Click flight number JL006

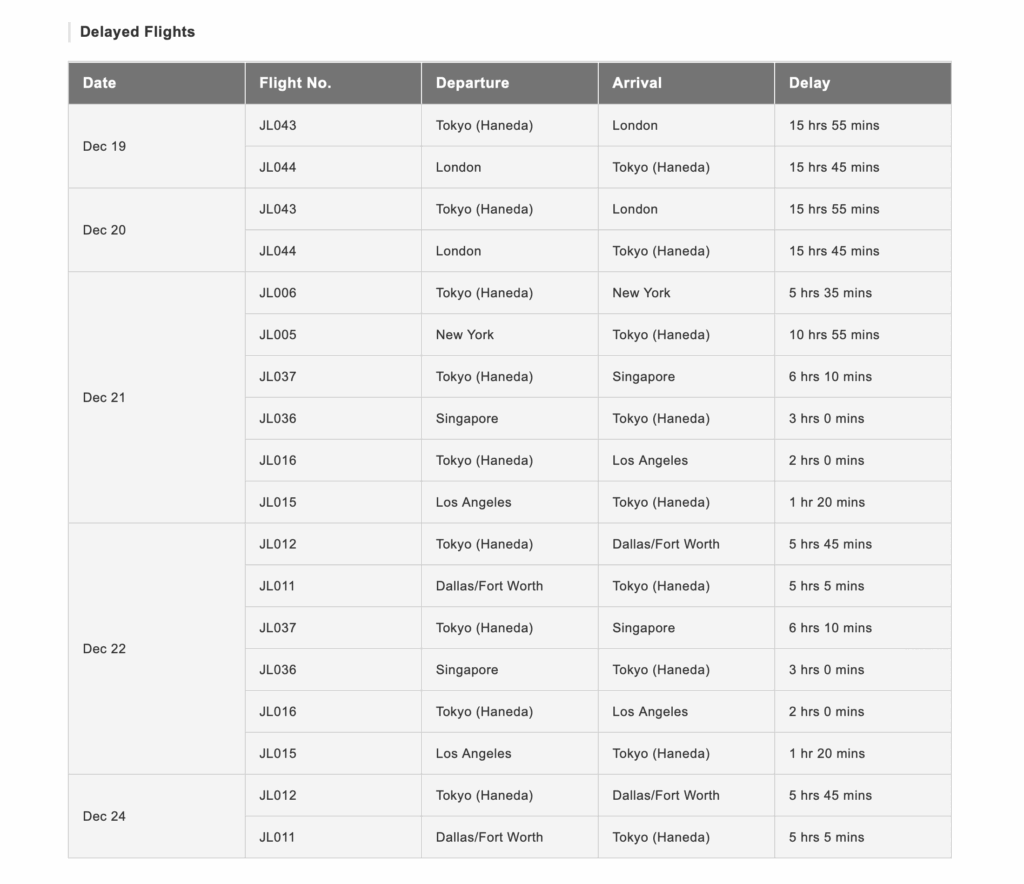[278, 293]
